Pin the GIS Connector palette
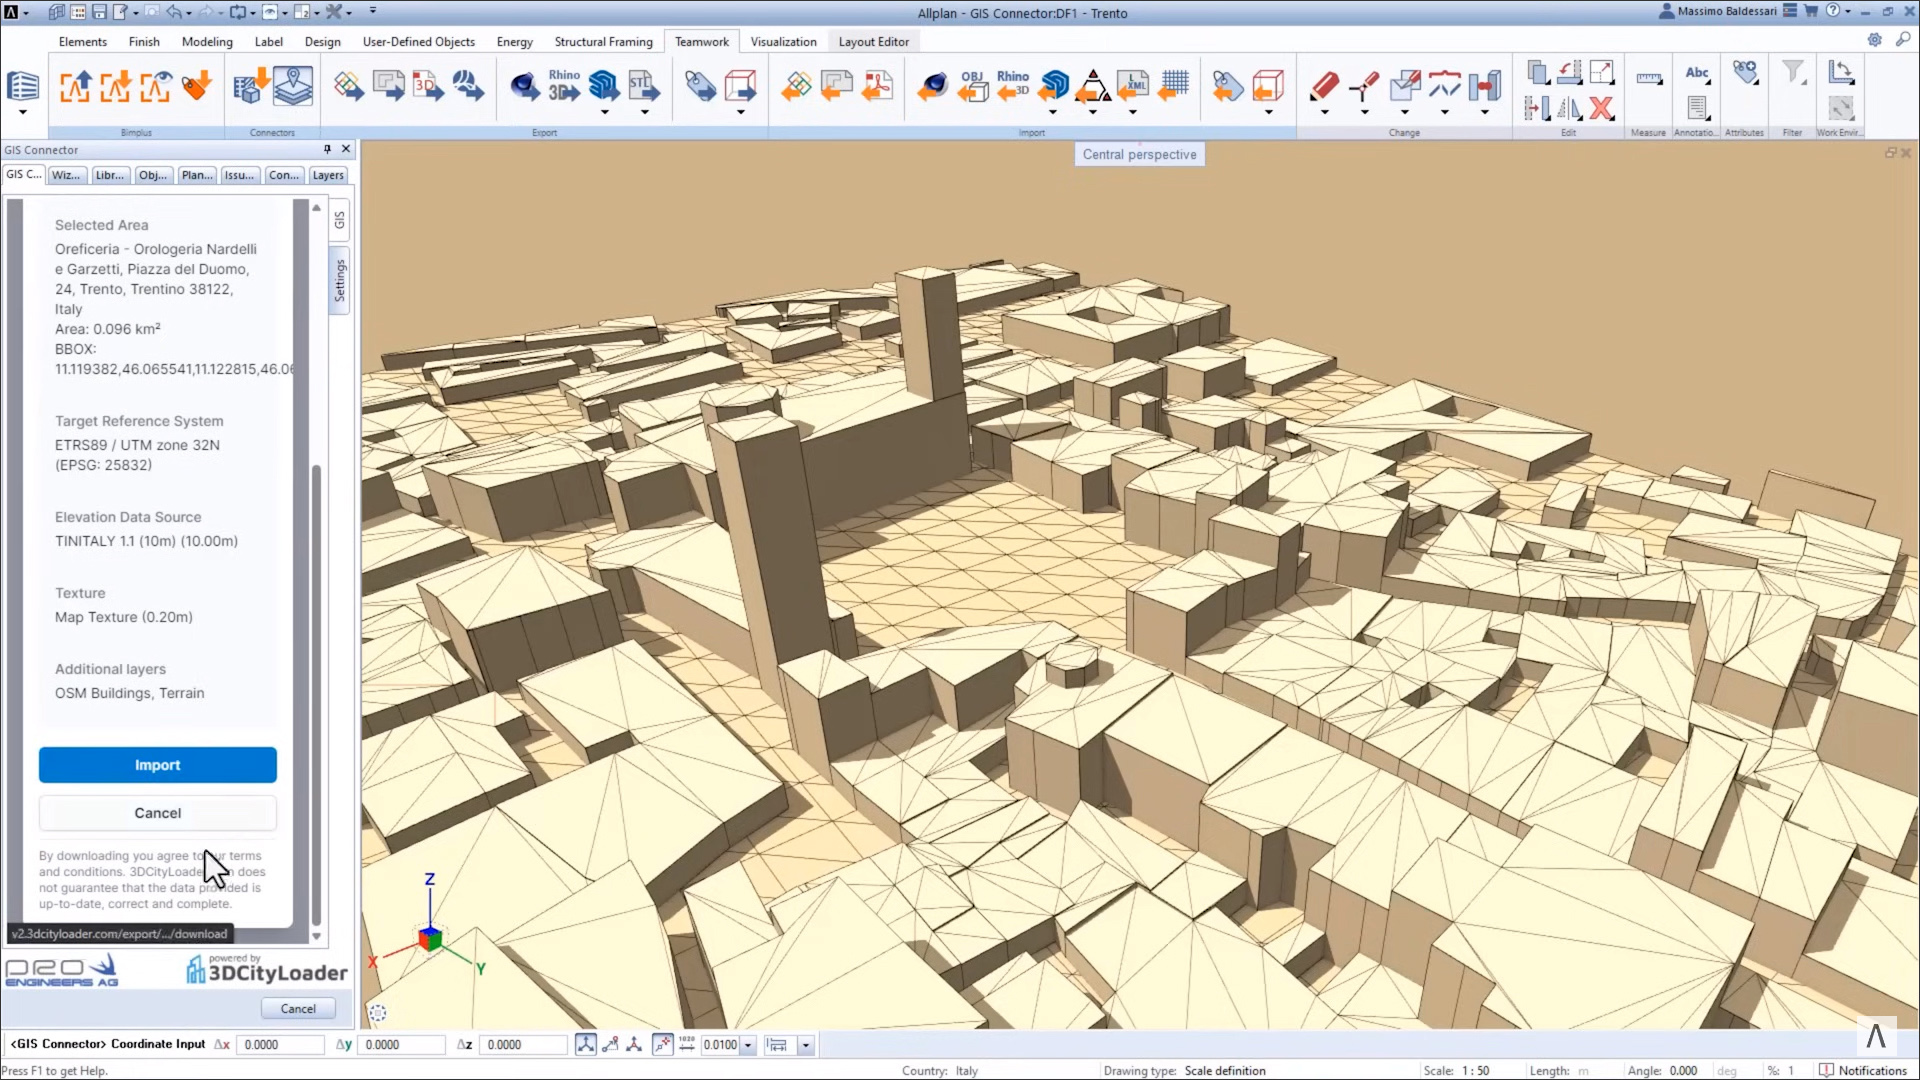The width and height of the screenshot is (1920, 1080). (327, 149)
